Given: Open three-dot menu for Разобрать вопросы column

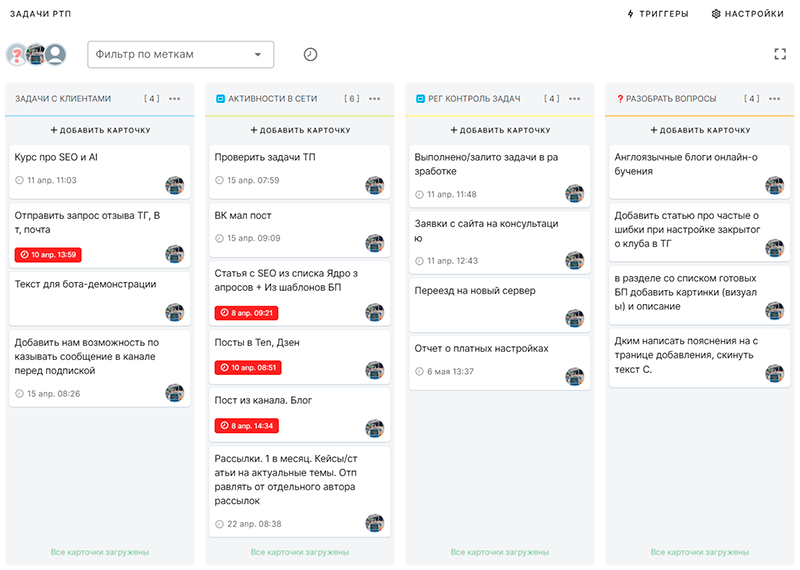Looking at the screenshot, I should pyautogui.click(x=775, y=99).
